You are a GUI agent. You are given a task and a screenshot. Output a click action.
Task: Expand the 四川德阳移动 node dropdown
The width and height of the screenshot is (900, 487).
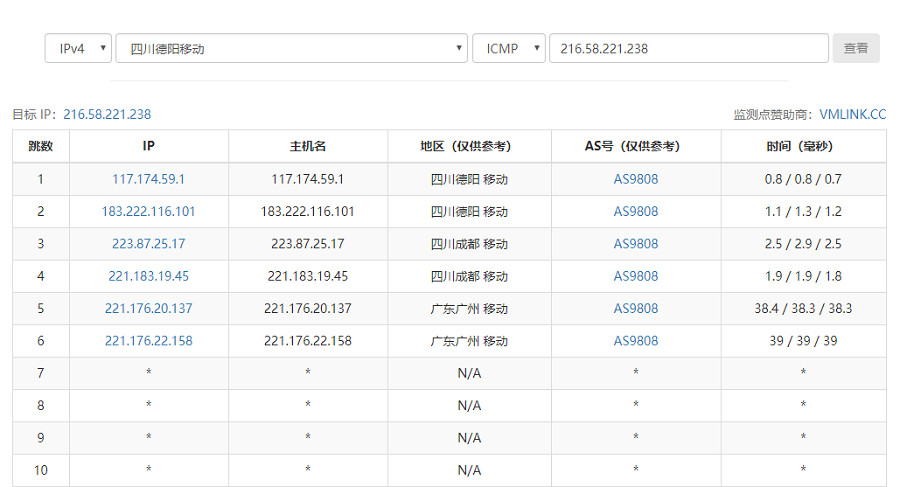click(x=291, y=48)
